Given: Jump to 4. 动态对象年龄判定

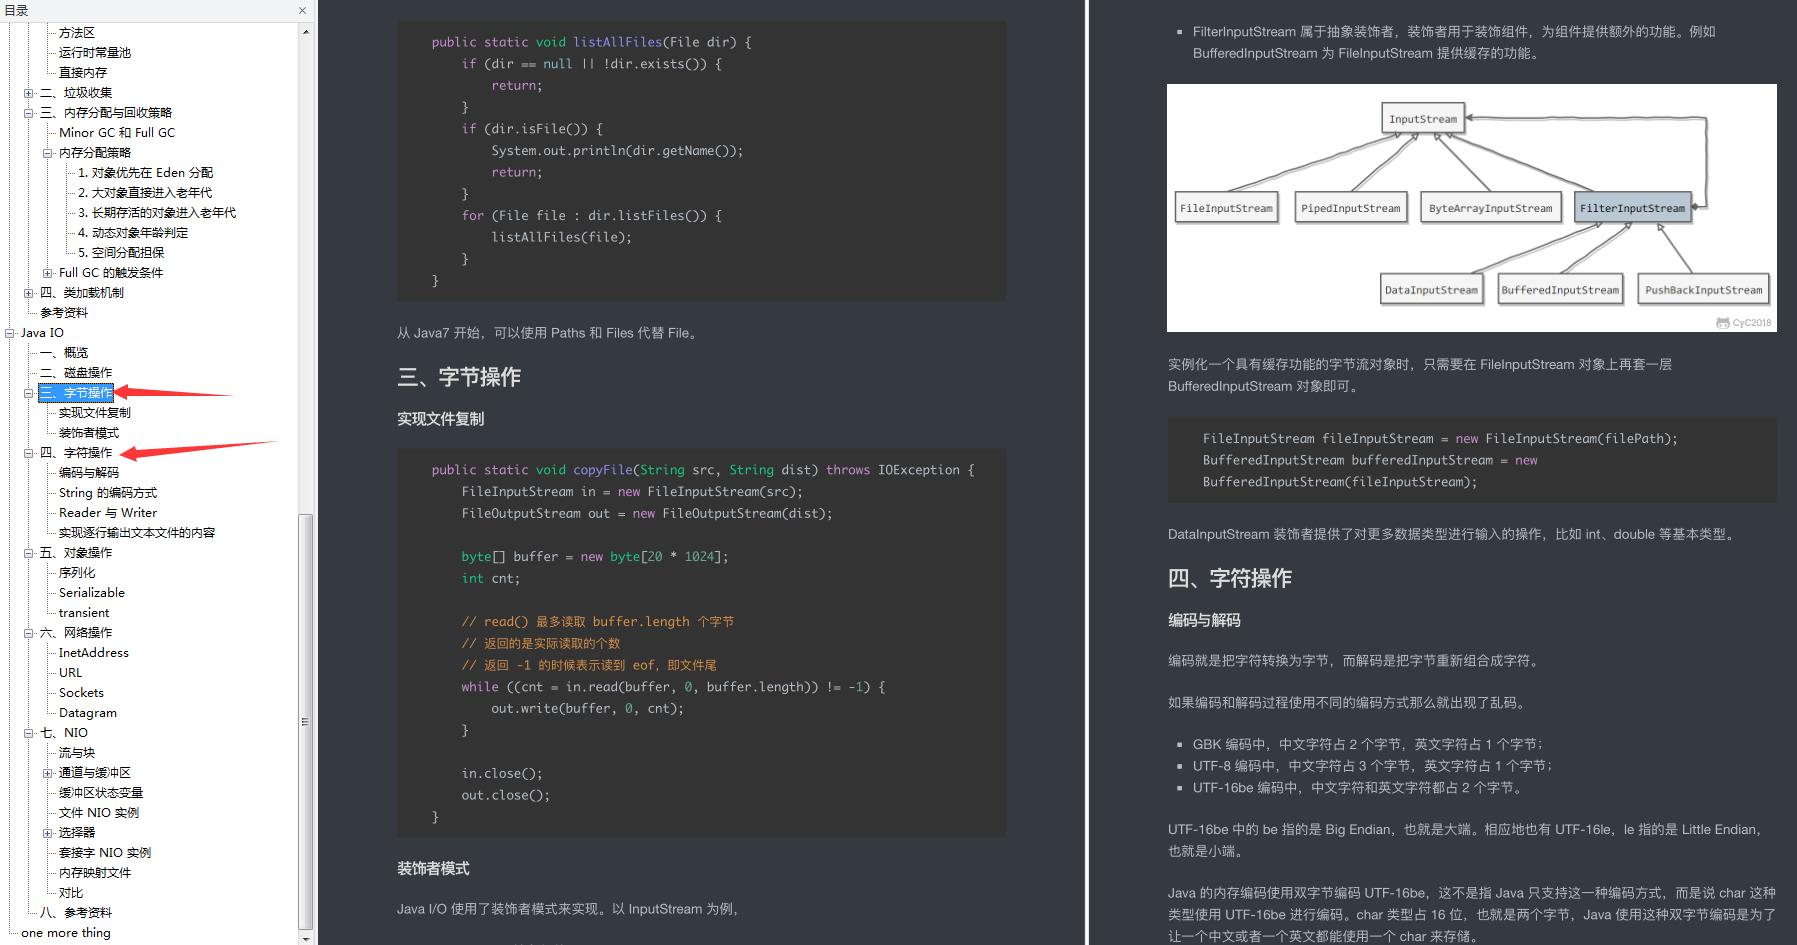Looking at the screenshot, I should coord(133,233).
